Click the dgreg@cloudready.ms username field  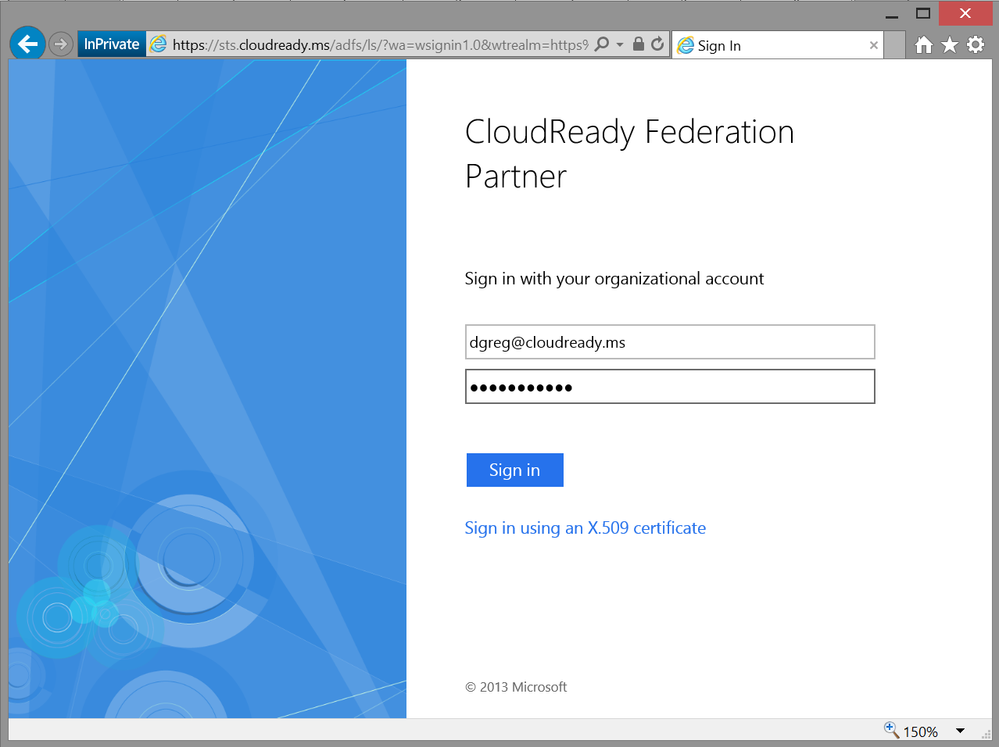[x=670, y=342]
